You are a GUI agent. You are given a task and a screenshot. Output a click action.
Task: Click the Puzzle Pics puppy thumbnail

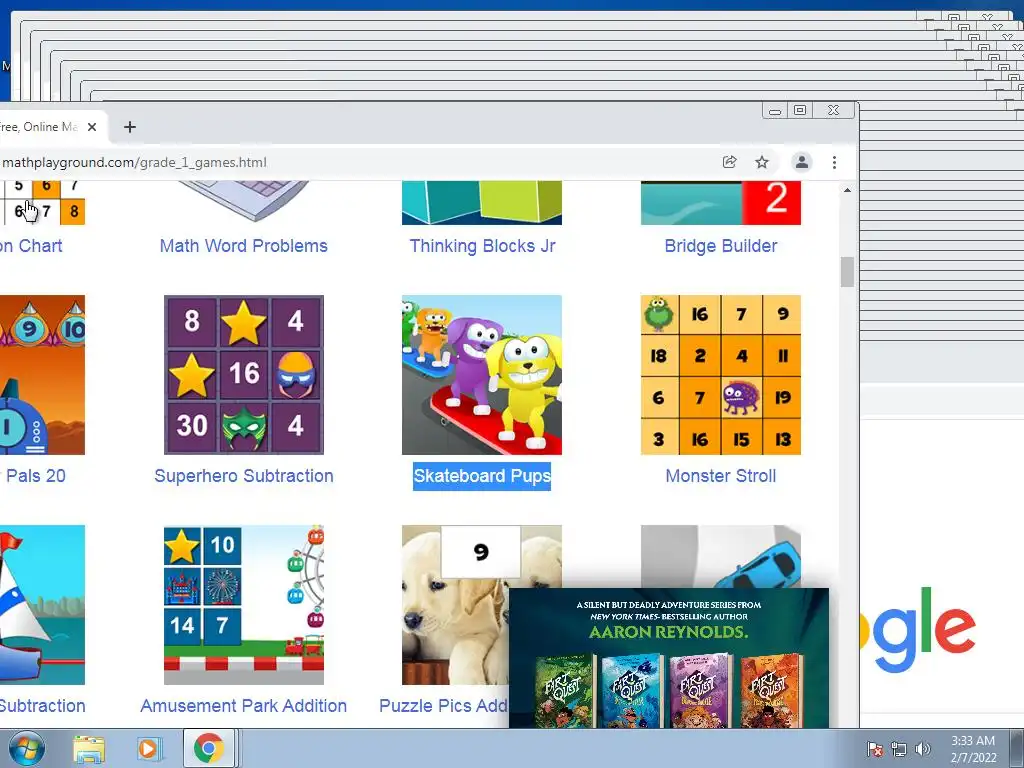click(455, 605)
